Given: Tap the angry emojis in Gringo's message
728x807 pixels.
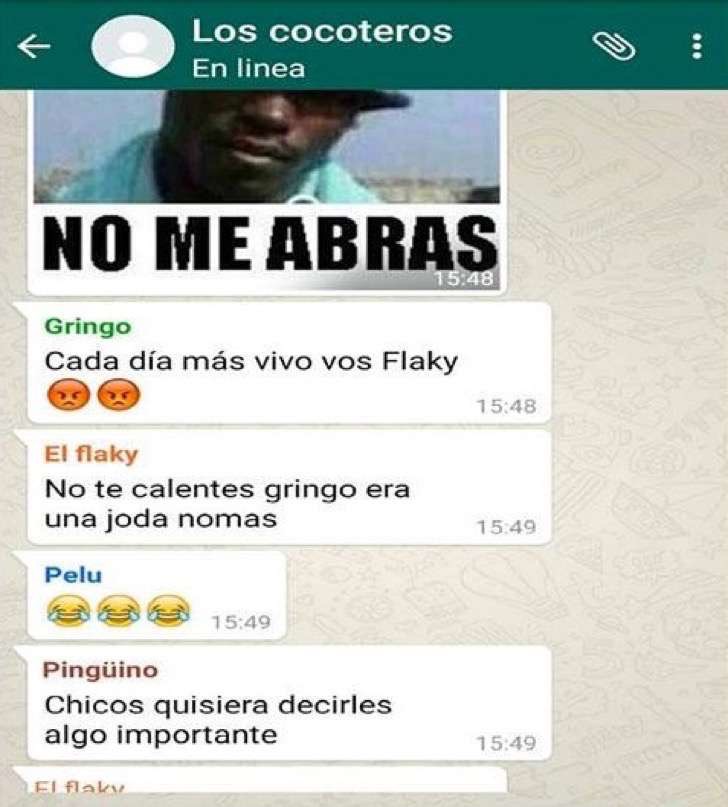Looking at the screenshot, I should (93, 395).
